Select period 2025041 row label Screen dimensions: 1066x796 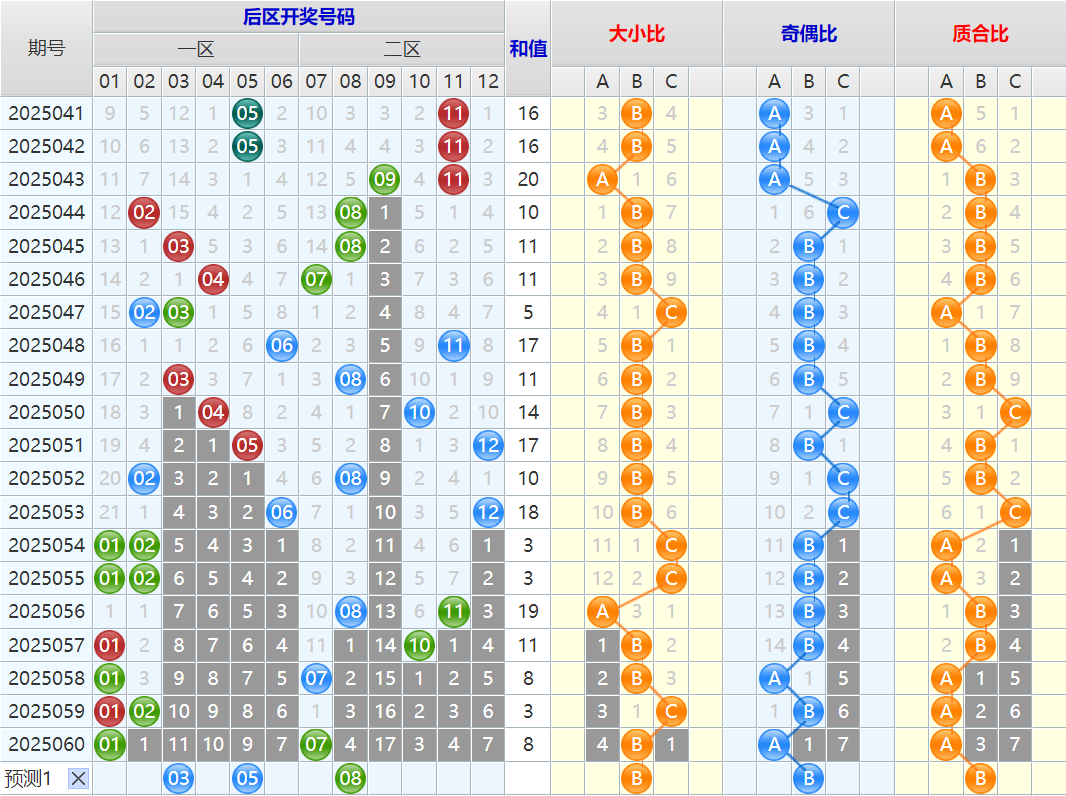pyautogui.click(x=46, y=114)
